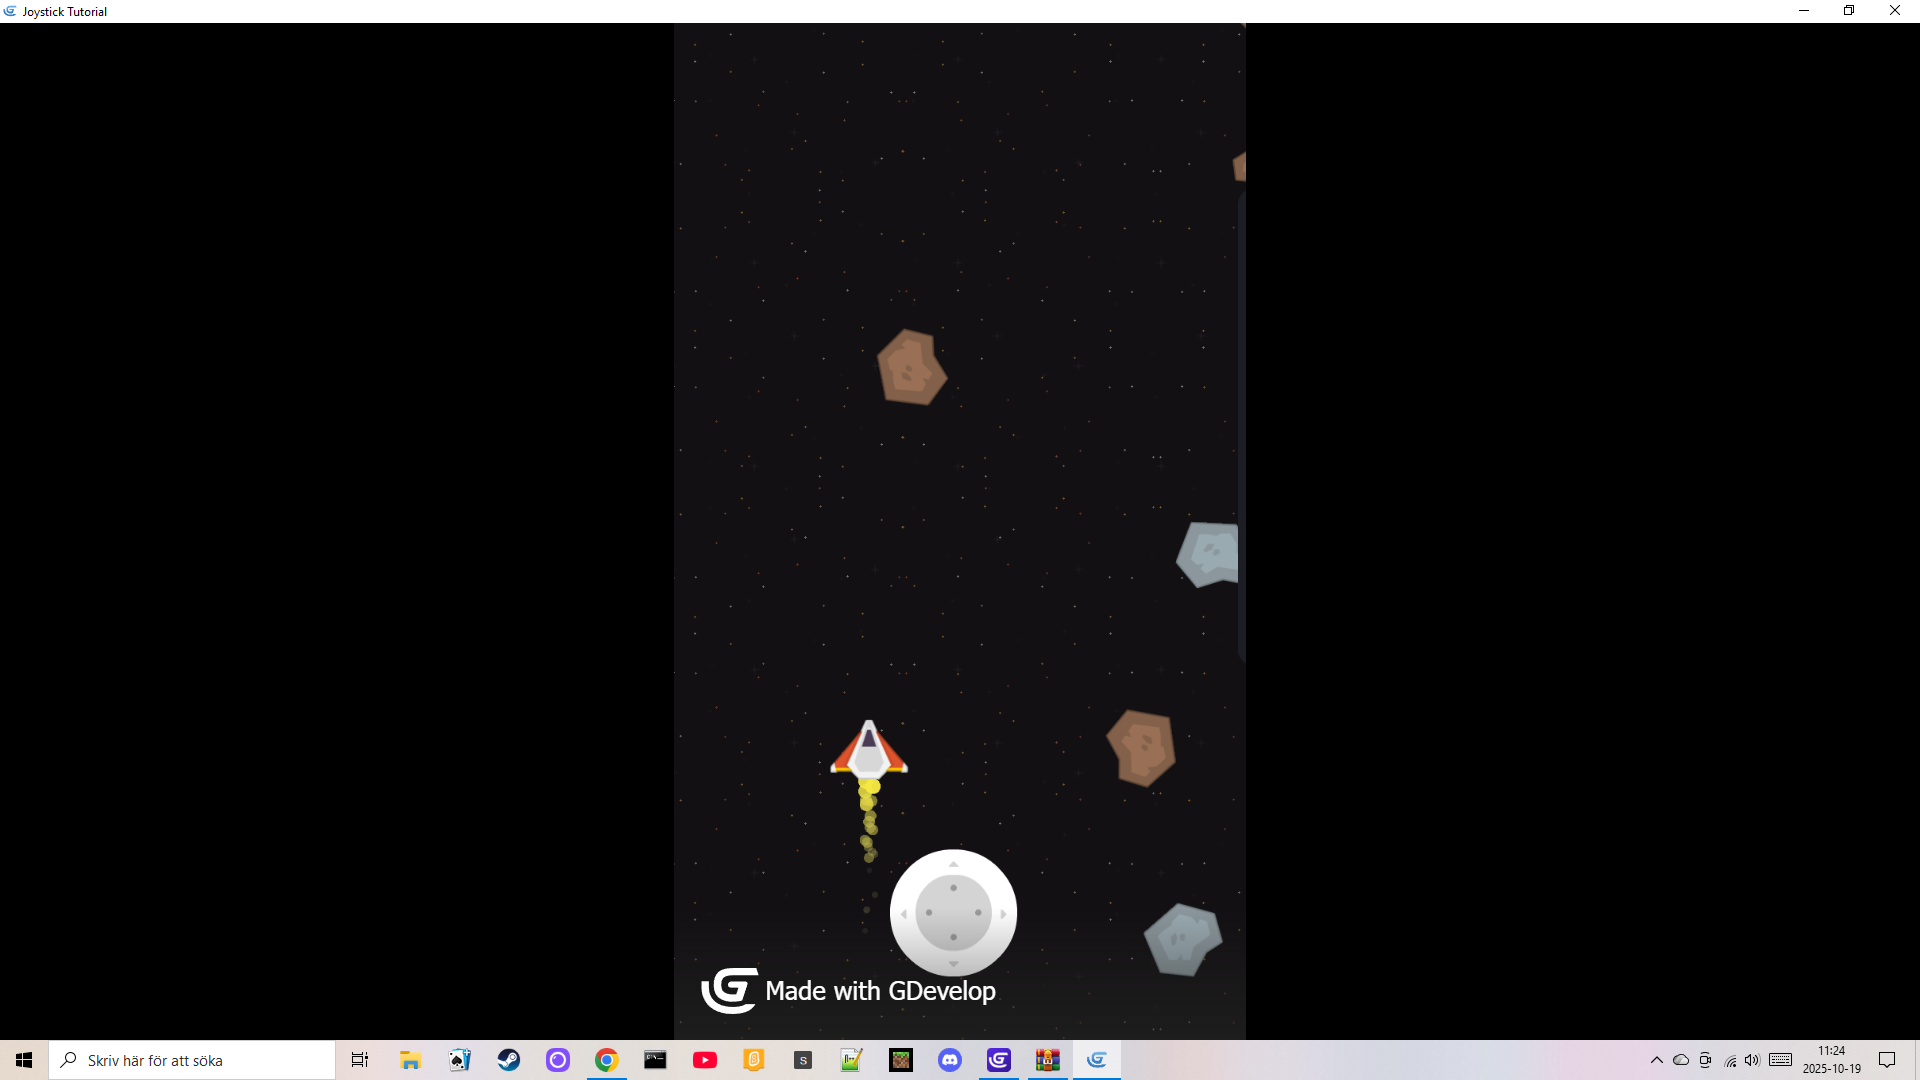
Task: Click the brown asteroid above the spaceship
Action: pyautogui.click(x=911, y=368)
